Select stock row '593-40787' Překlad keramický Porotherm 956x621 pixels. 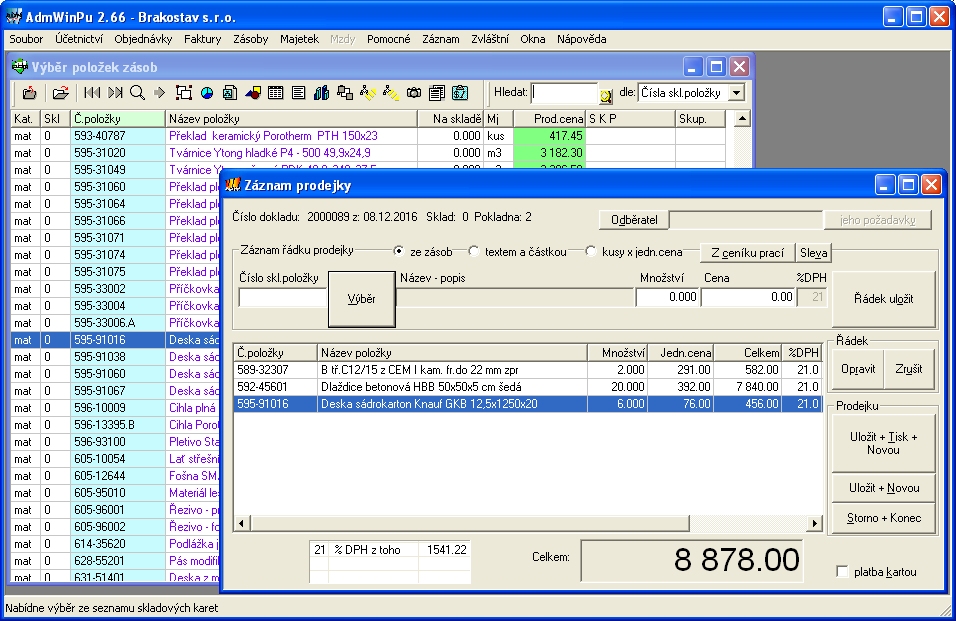coord(368,136)
